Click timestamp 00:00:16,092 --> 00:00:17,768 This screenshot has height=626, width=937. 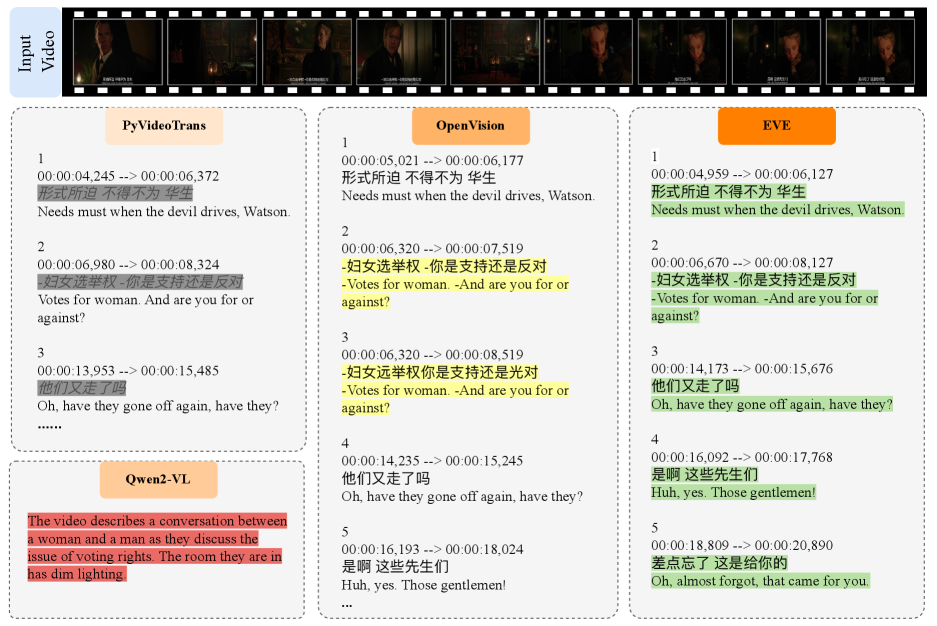pos(742,458)
